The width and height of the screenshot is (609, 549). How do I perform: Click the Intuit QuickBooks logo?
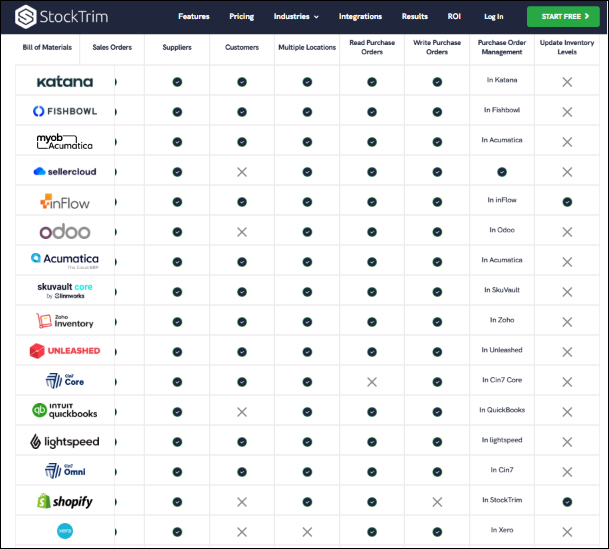[65, 411]
